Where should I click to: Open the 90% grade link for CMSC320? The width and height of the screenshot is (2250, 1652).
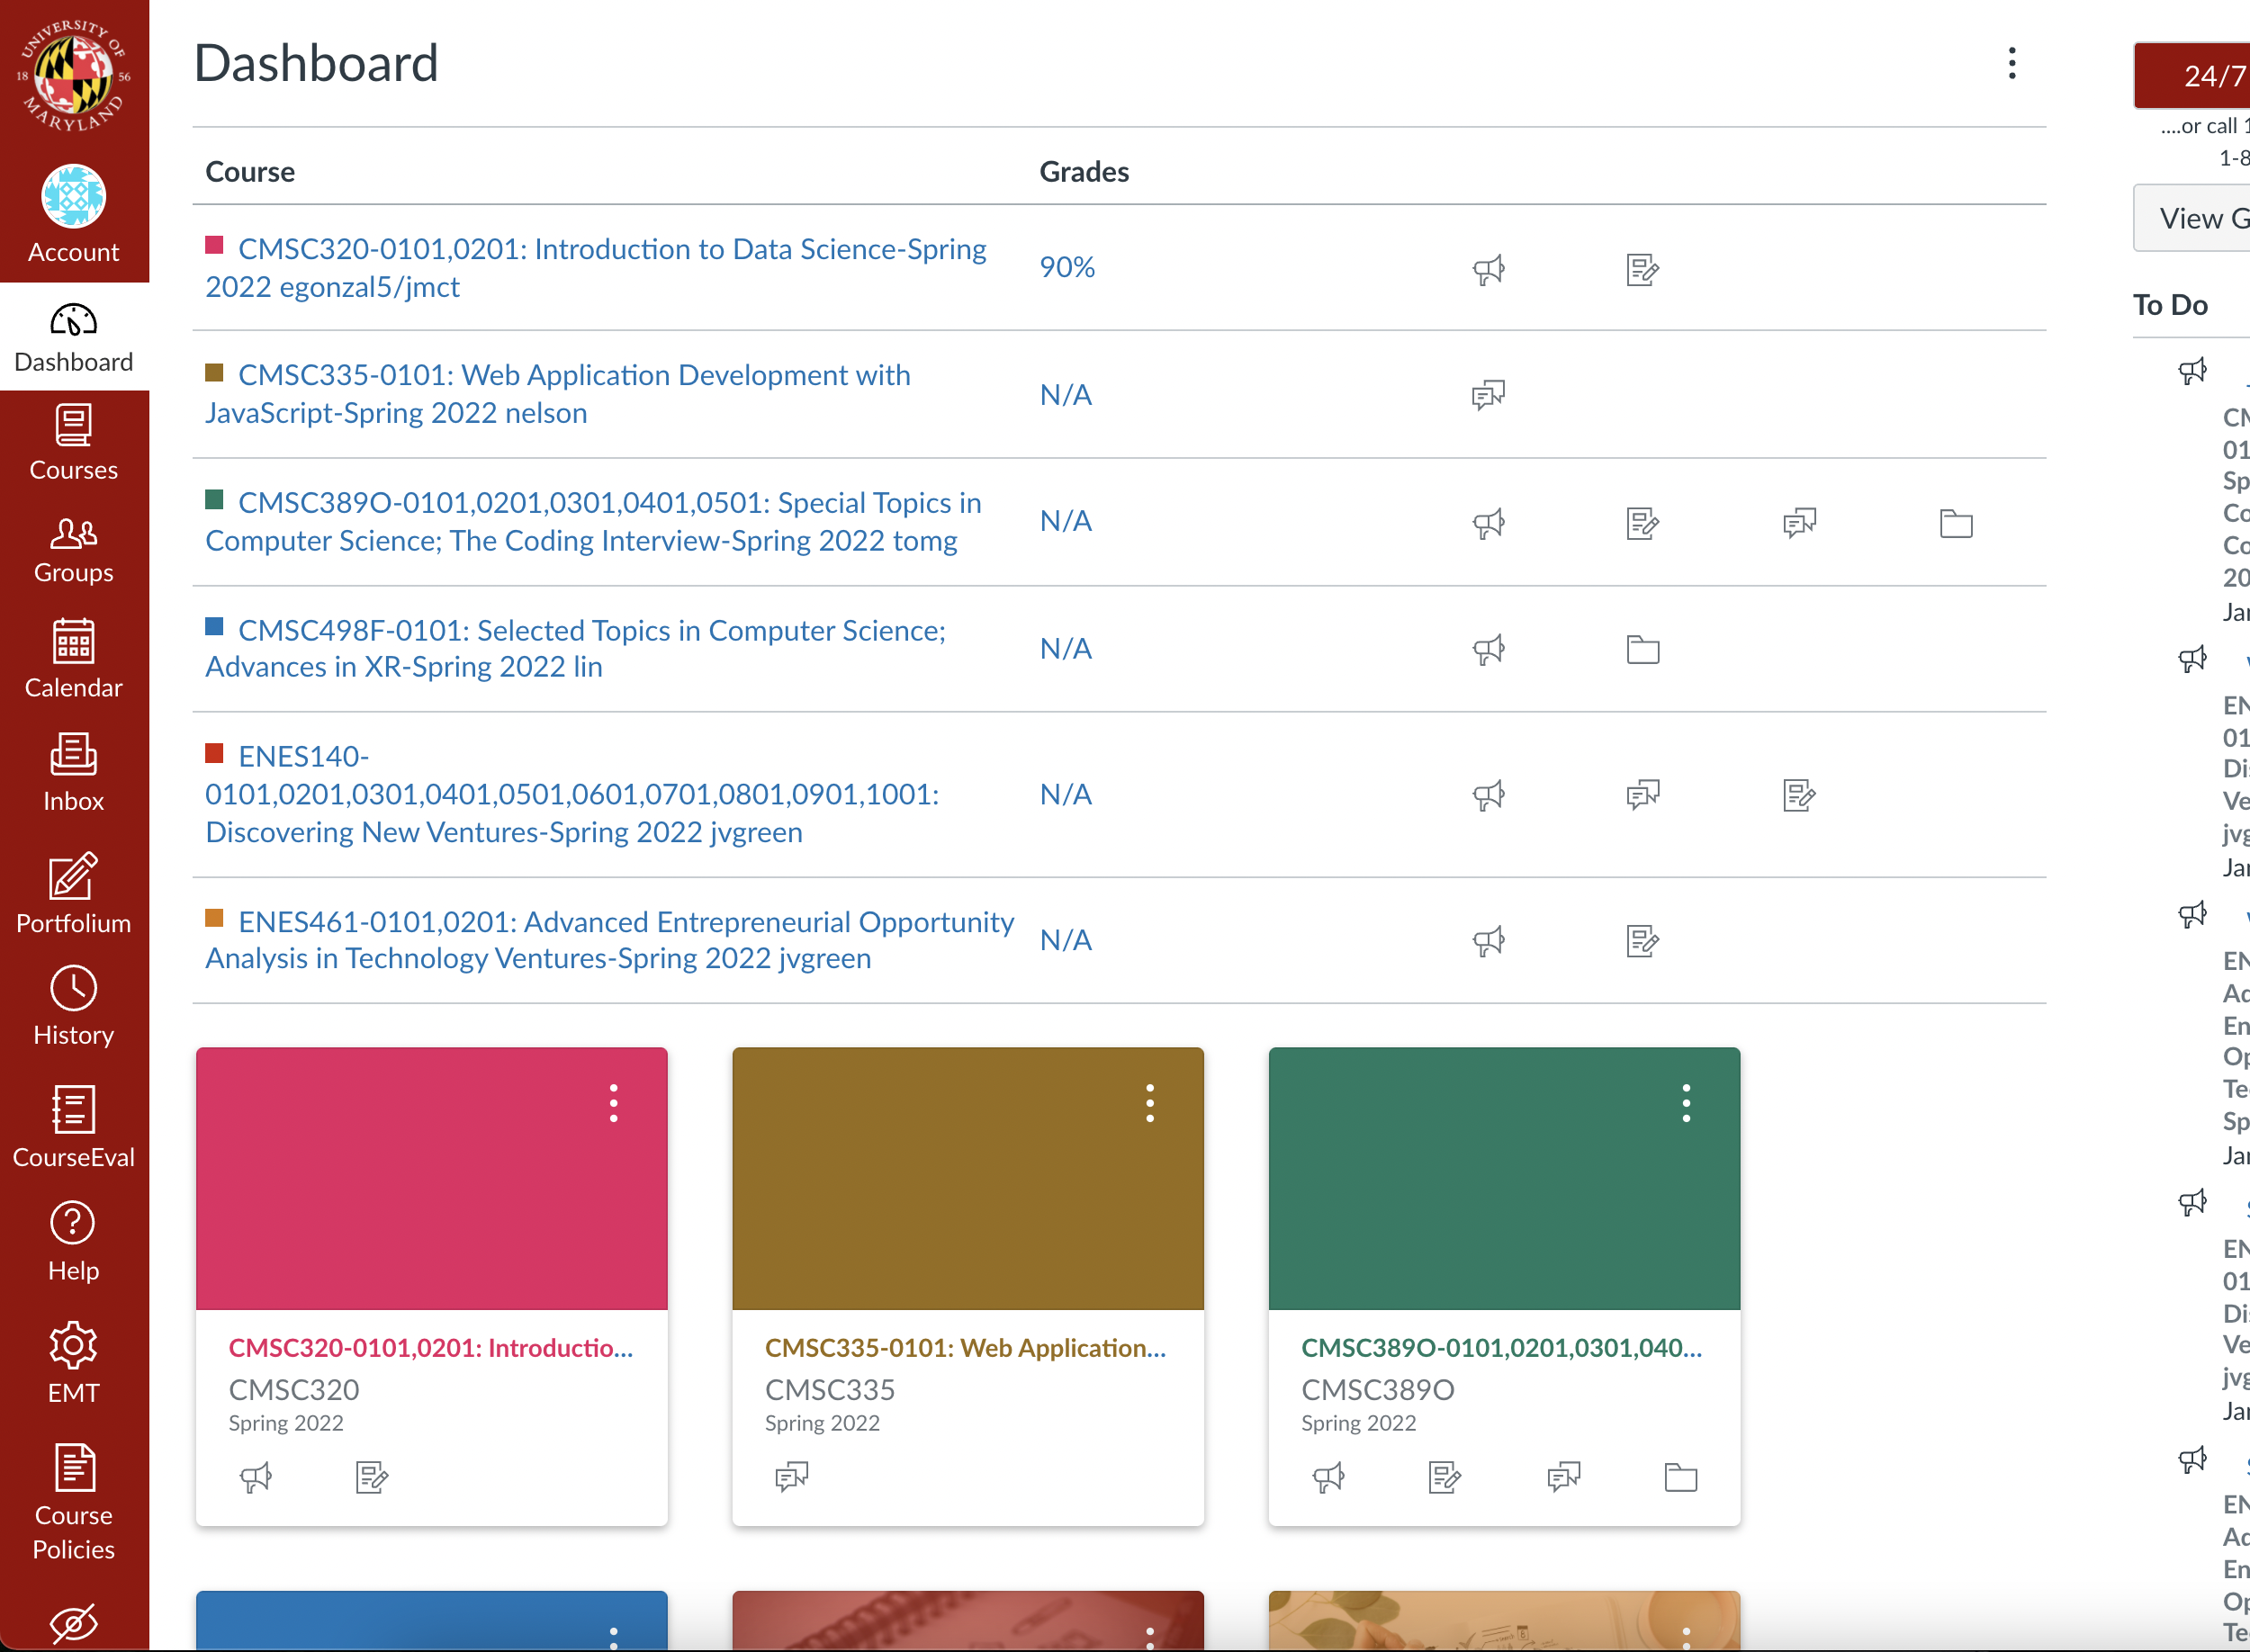1066,267
